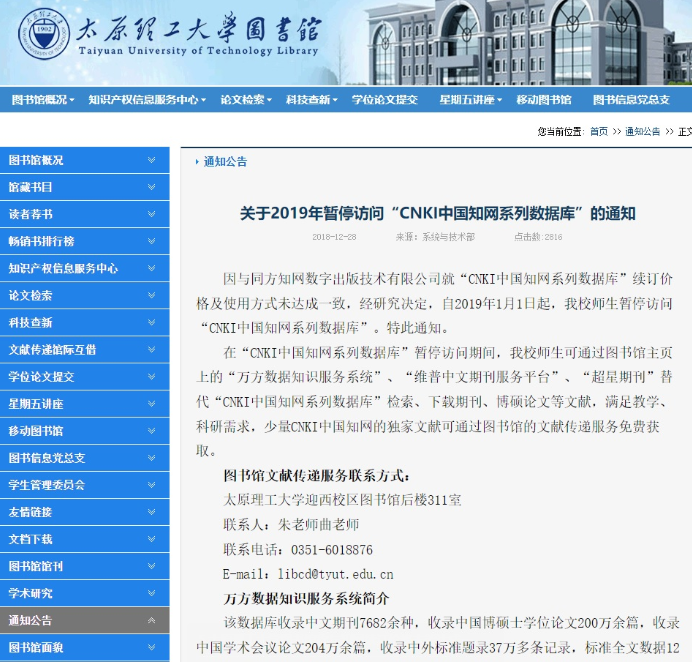Open sidebar item 移动图书馆

pos(84,431)
